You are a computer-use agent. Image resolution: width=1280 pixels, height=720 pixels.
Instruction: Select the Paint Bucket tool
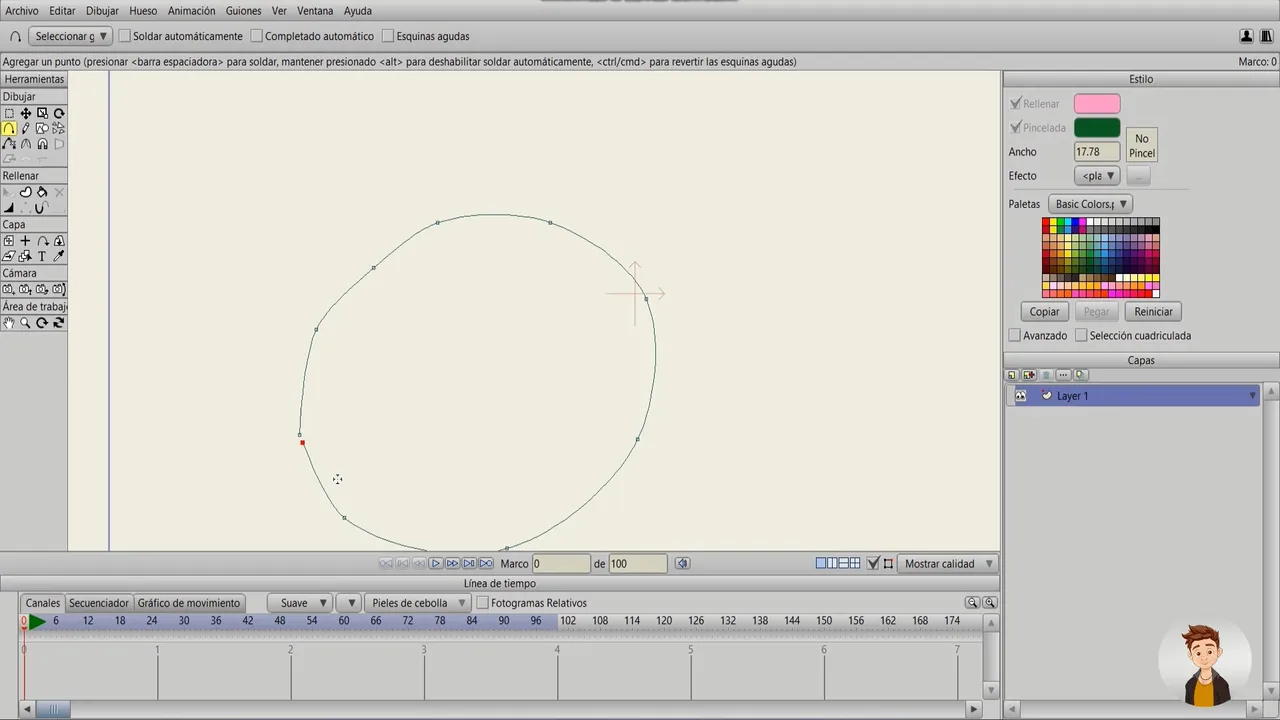pyautogui.click(x=42, y=192)
